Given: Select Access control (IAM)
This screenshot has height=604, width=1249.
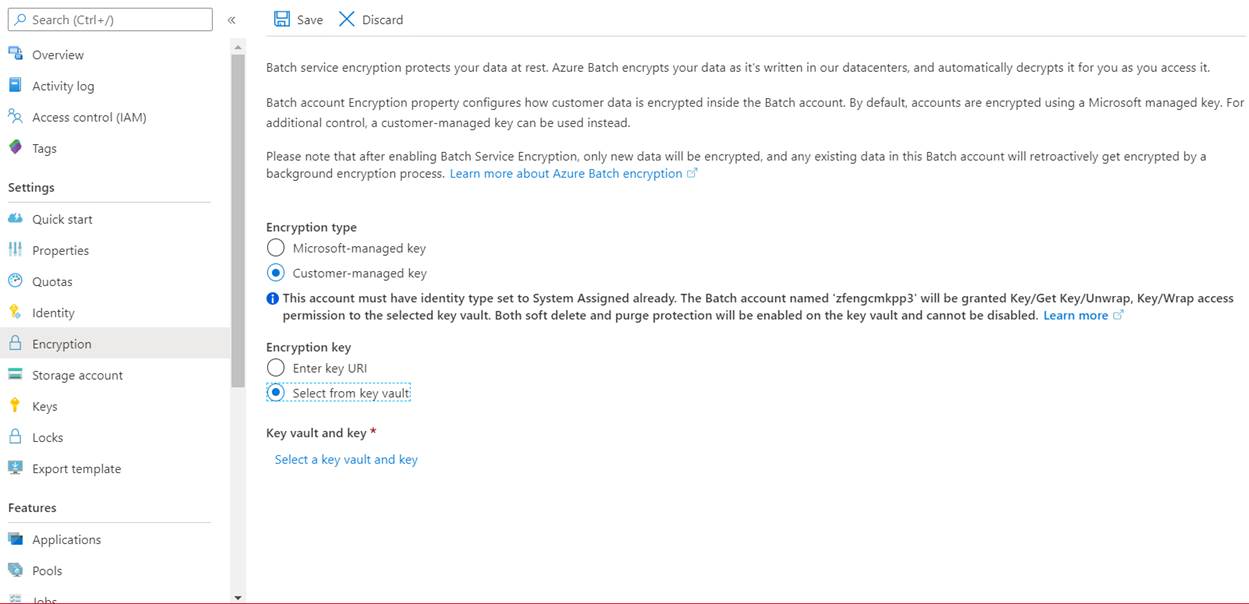Looking at the screenshot, I should [x=14, y=117].
